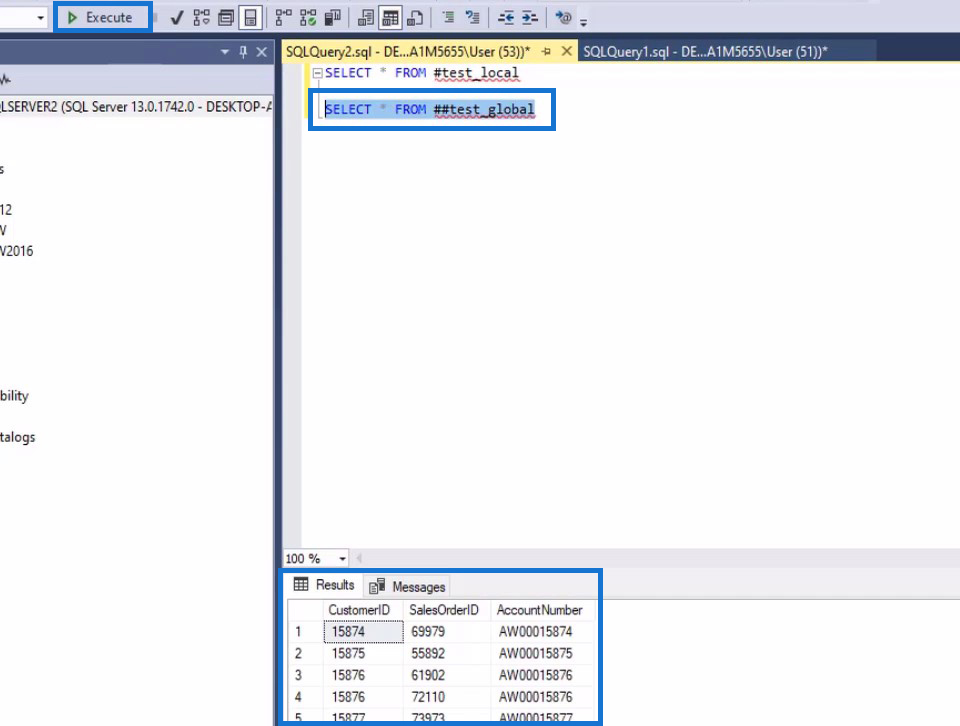Toggle Include Client Statistics icon
This screenshot has height=726, width=960.
pyautogui.click(x=332, y=18)
